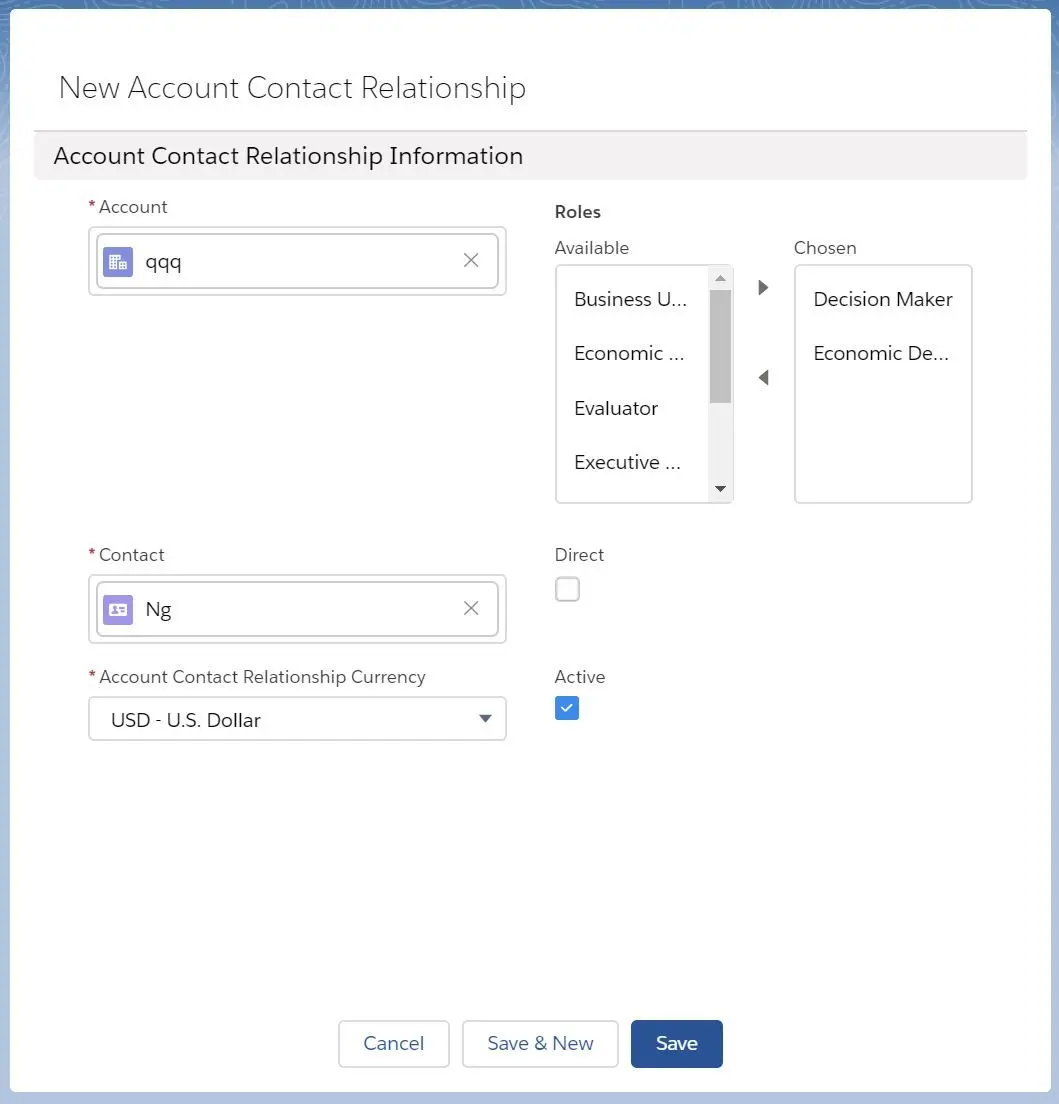This screenshot has height=1104, width=1059.
Task: Select Business U... in Available roles
Action: point(631,299)
